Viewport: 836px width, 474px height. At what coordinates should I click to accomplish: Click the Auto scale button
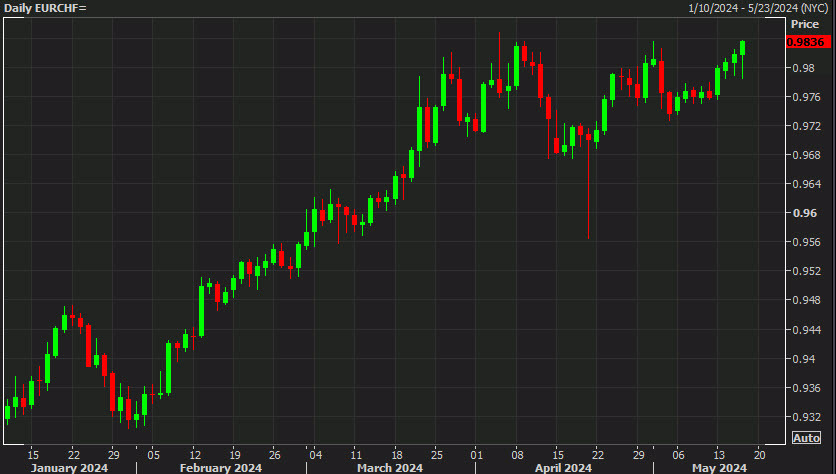[x=806, y=438]
